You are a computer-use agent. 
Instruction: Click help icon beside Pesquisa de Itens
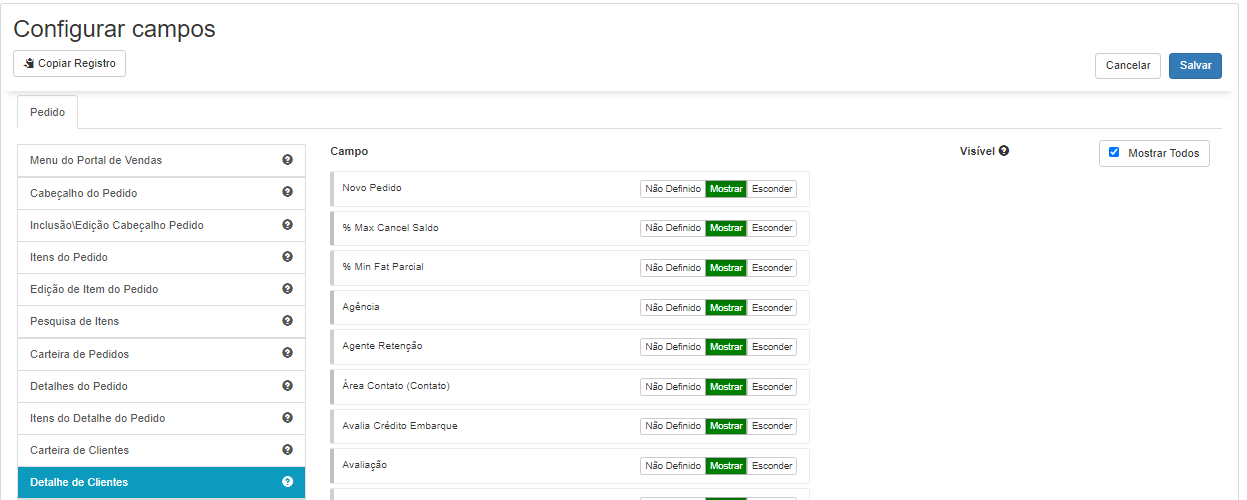pos(287,321)
